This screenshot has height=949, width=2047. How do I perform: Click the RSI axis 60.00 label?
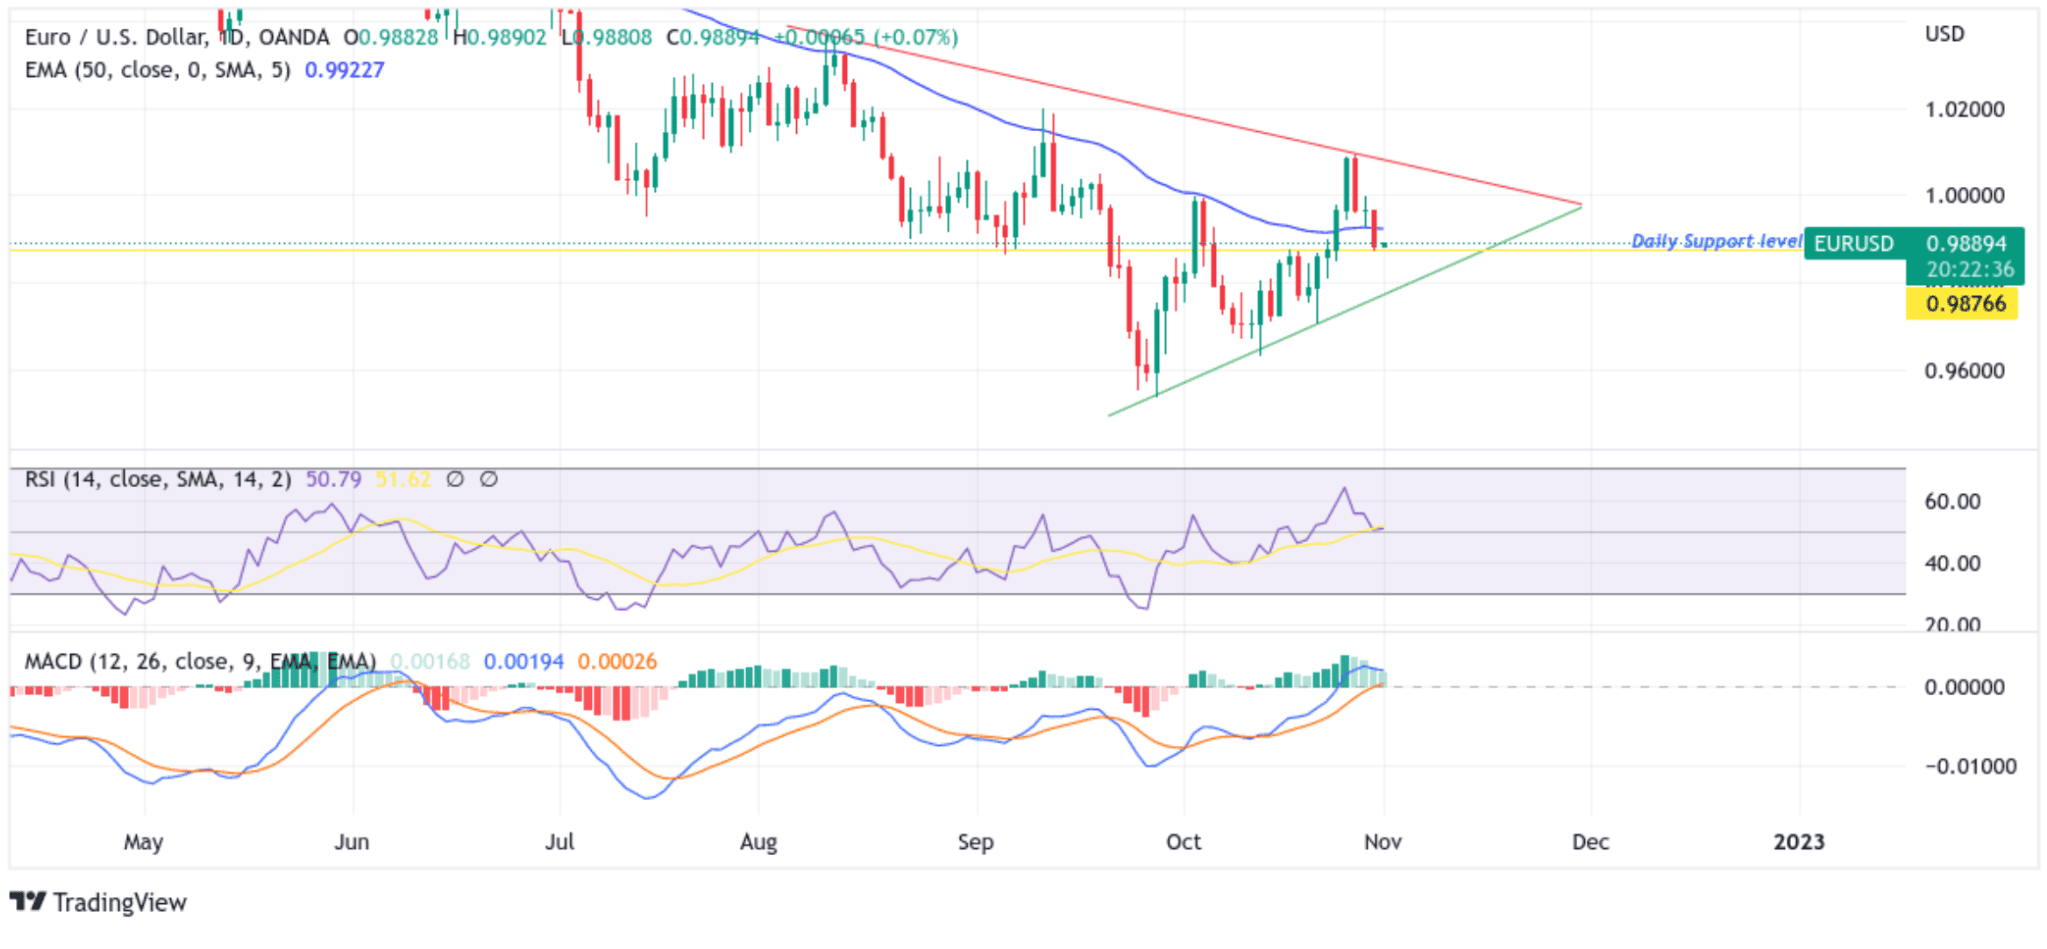click(1953, 502)
